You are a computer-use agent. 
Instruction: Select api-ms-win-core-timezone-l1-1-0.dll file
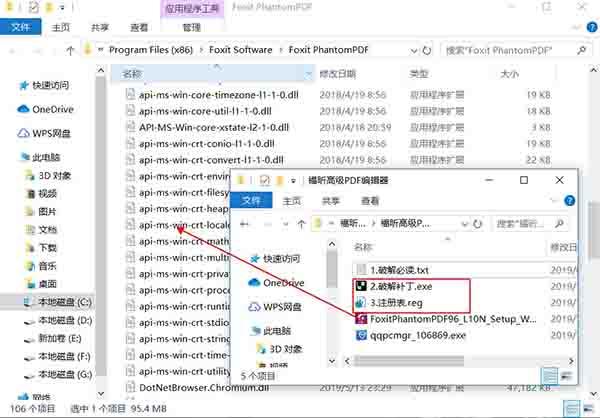[x=218, y=95]
